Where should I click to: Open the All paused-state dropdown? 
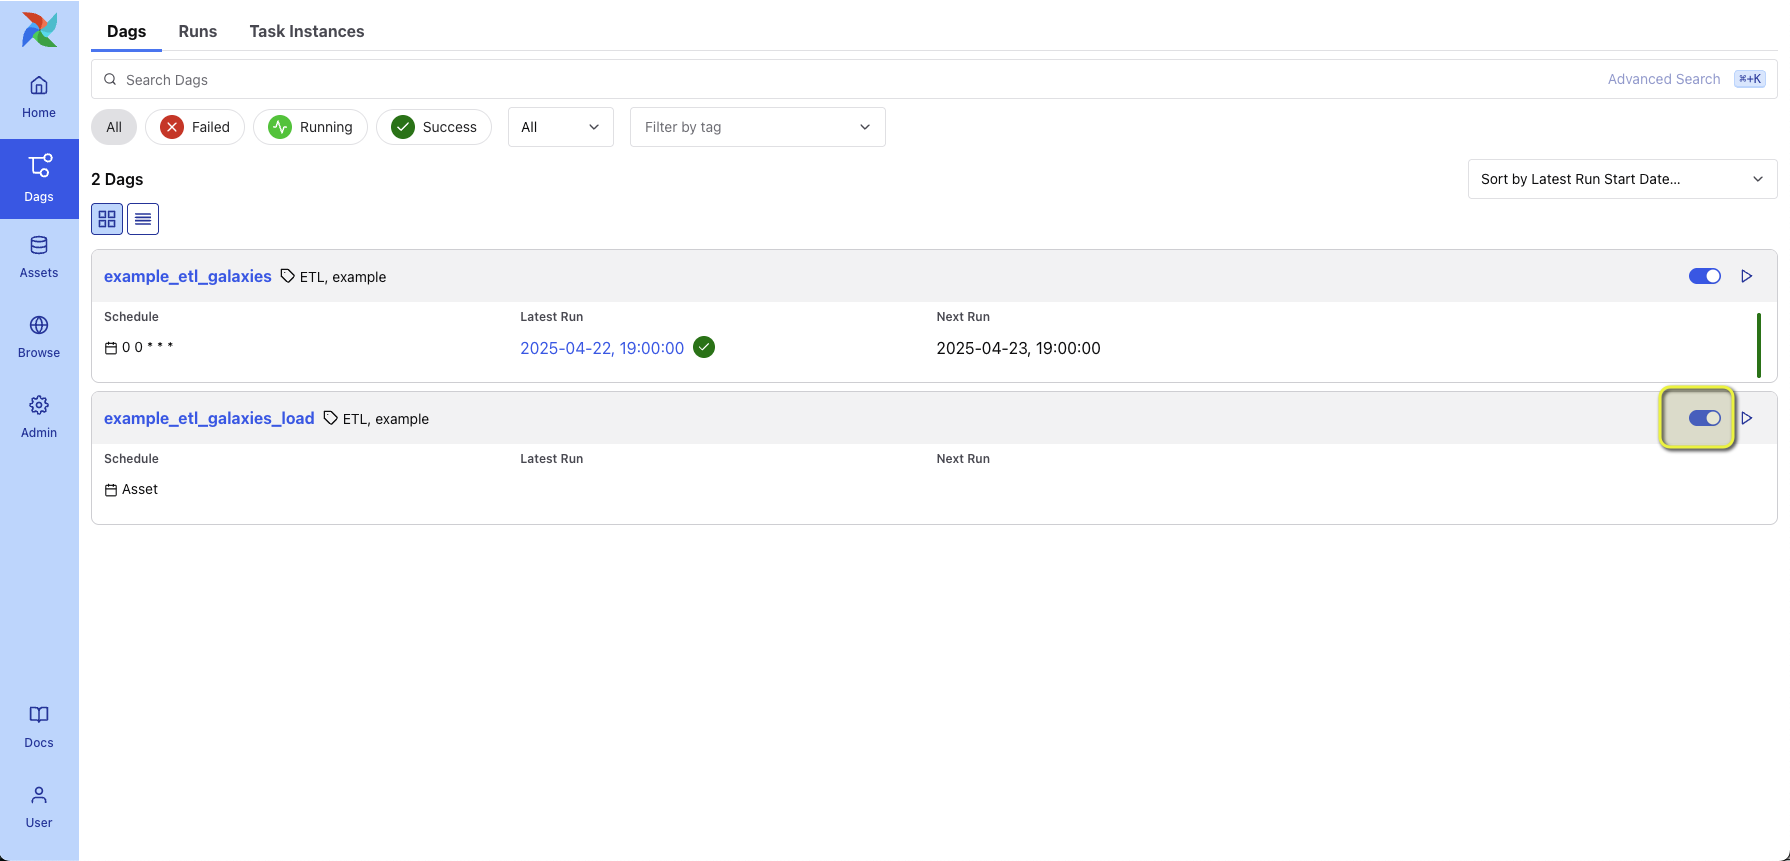[561, 127]
